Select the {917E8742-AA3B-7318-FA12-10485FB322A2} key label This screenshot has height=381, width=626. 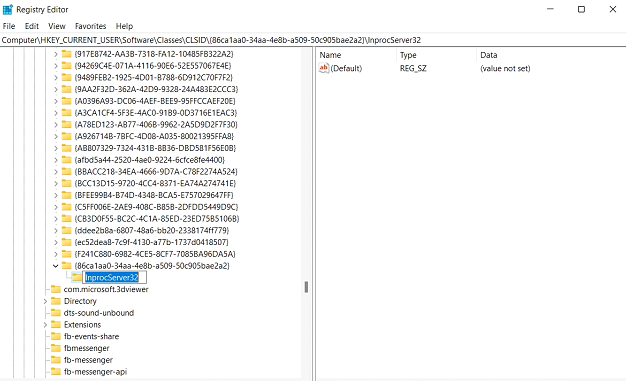coord(154,54)
